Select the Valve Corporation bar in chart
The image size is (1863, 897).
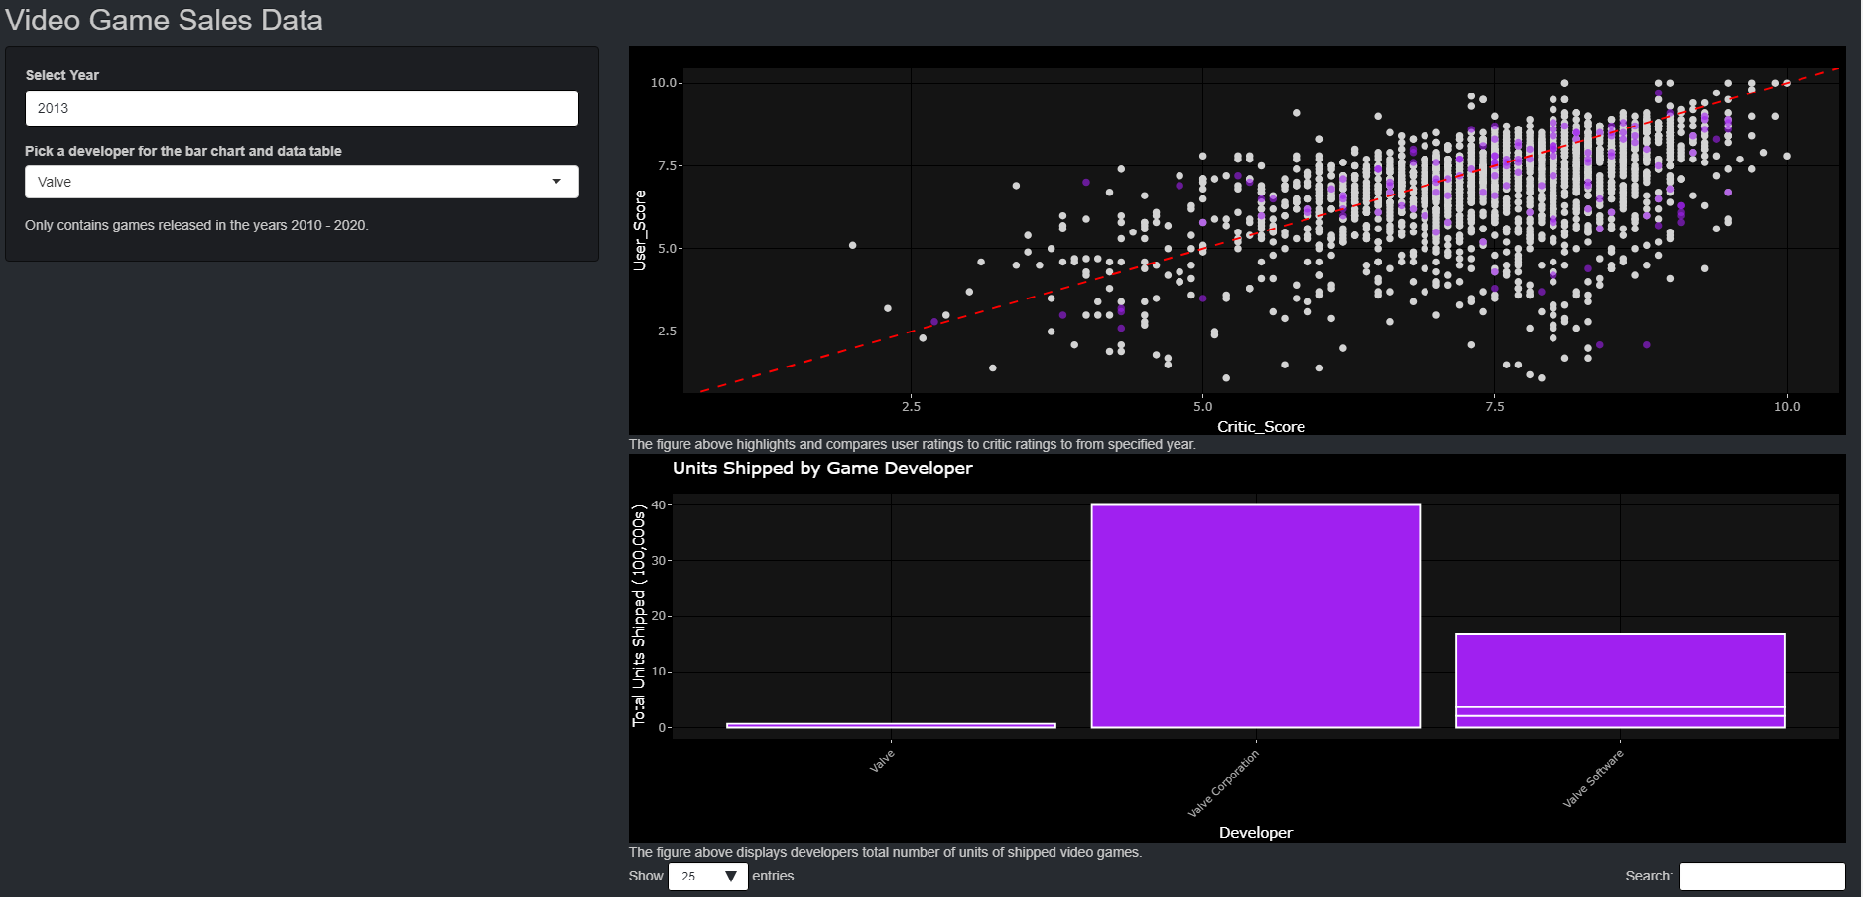(x=1255, y=615)
